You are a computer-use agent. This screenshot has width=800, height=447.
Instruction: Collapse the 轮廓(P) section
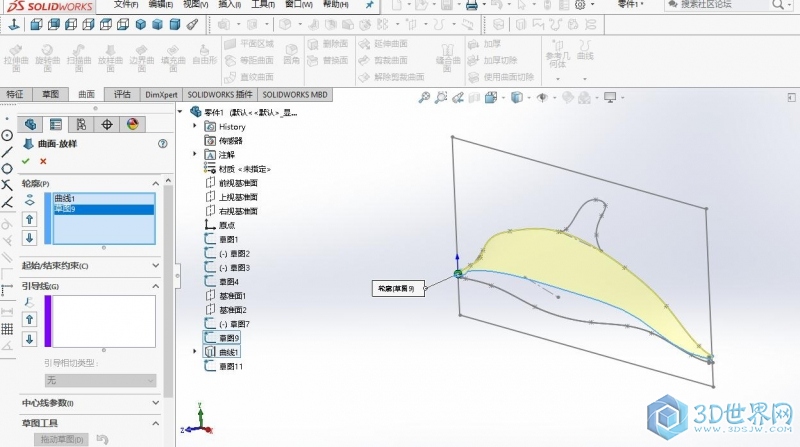pos(155,184)
